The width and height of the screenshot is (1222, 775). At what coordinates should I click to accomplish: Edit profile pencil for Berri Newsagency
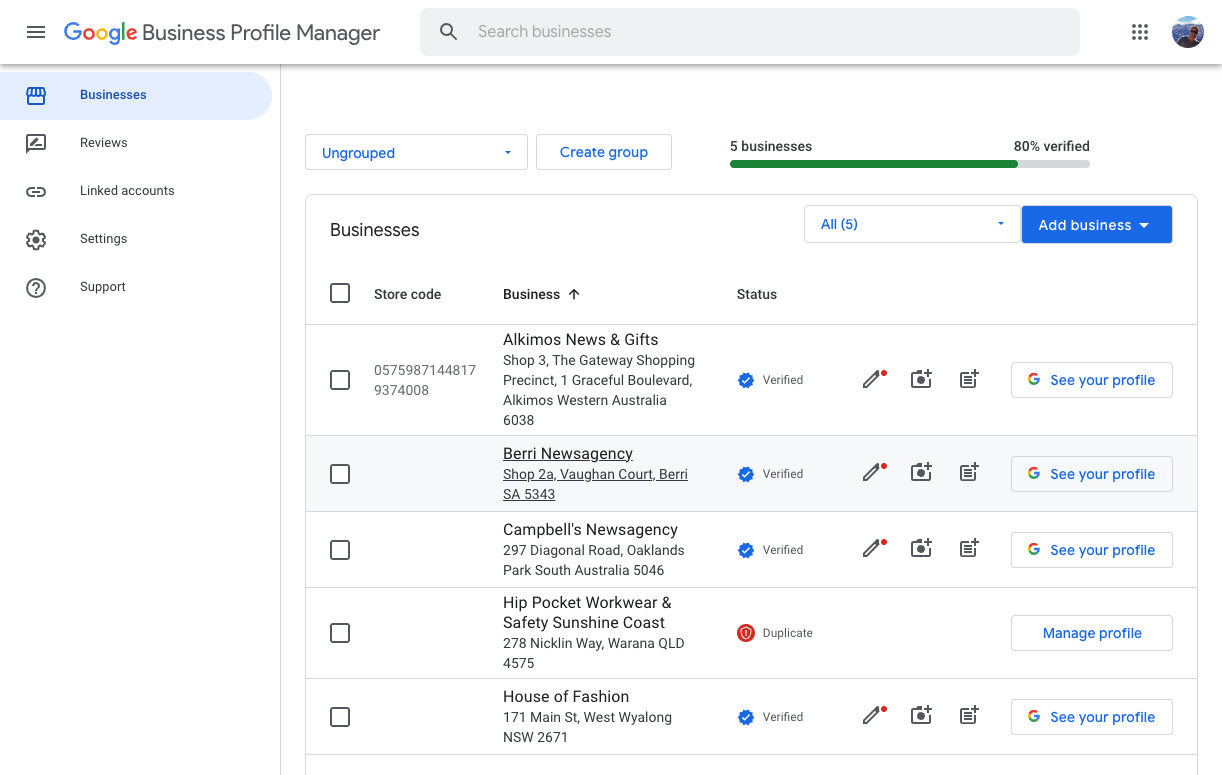point(874,474)
